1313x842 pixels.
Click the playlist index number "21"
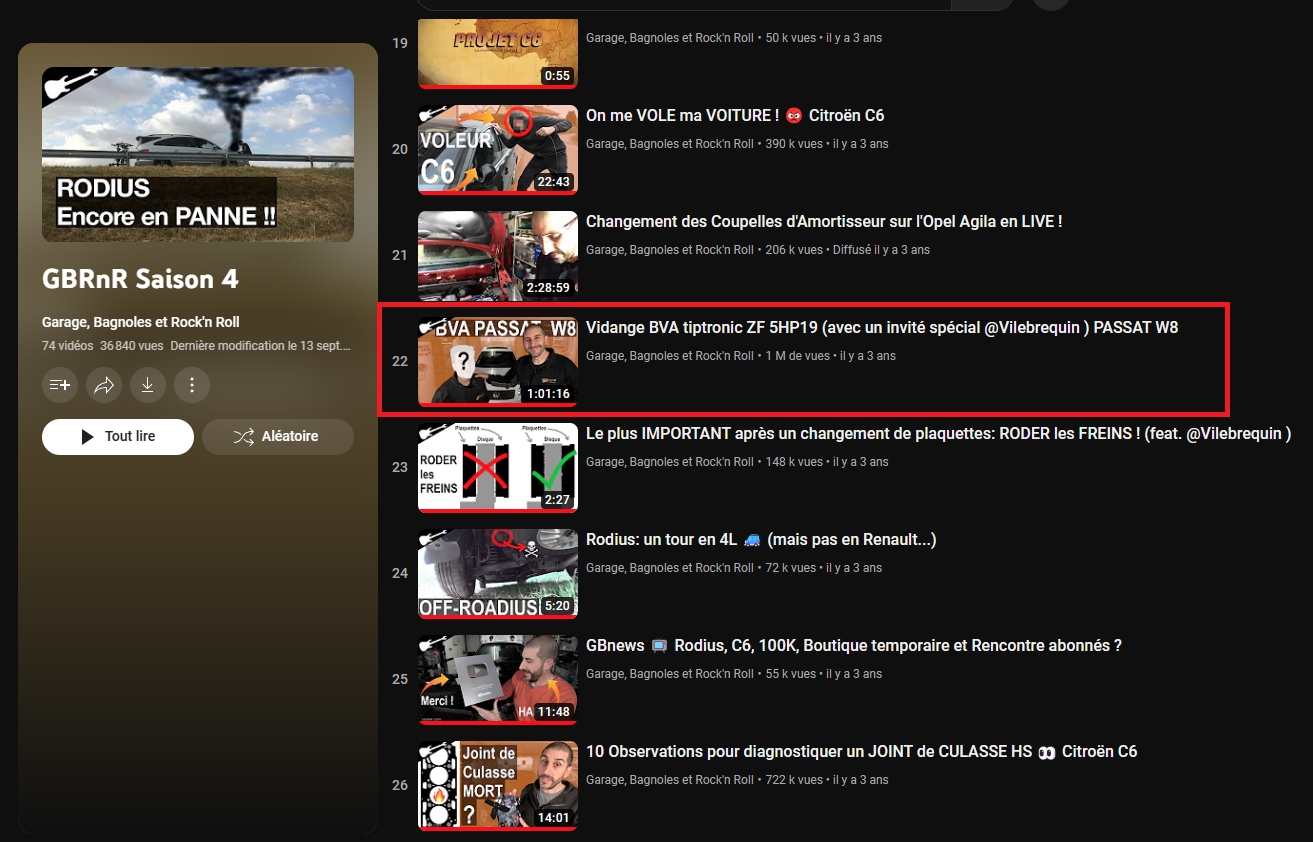[400, 255]
